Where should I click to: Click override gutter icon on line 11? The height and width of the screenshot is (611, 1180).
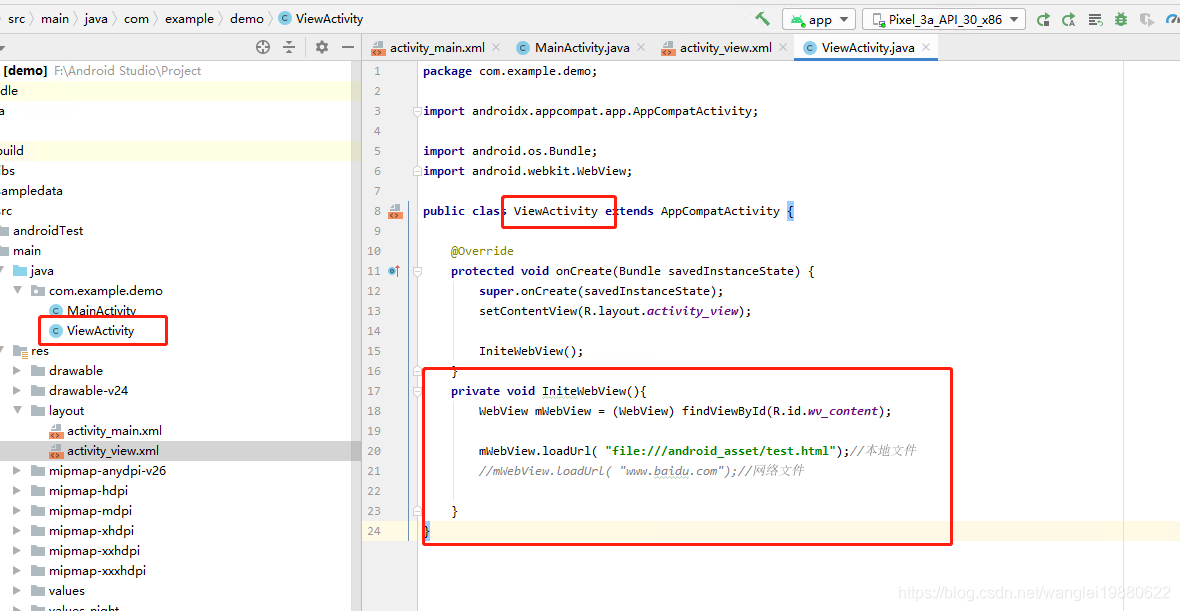[394, 271]
